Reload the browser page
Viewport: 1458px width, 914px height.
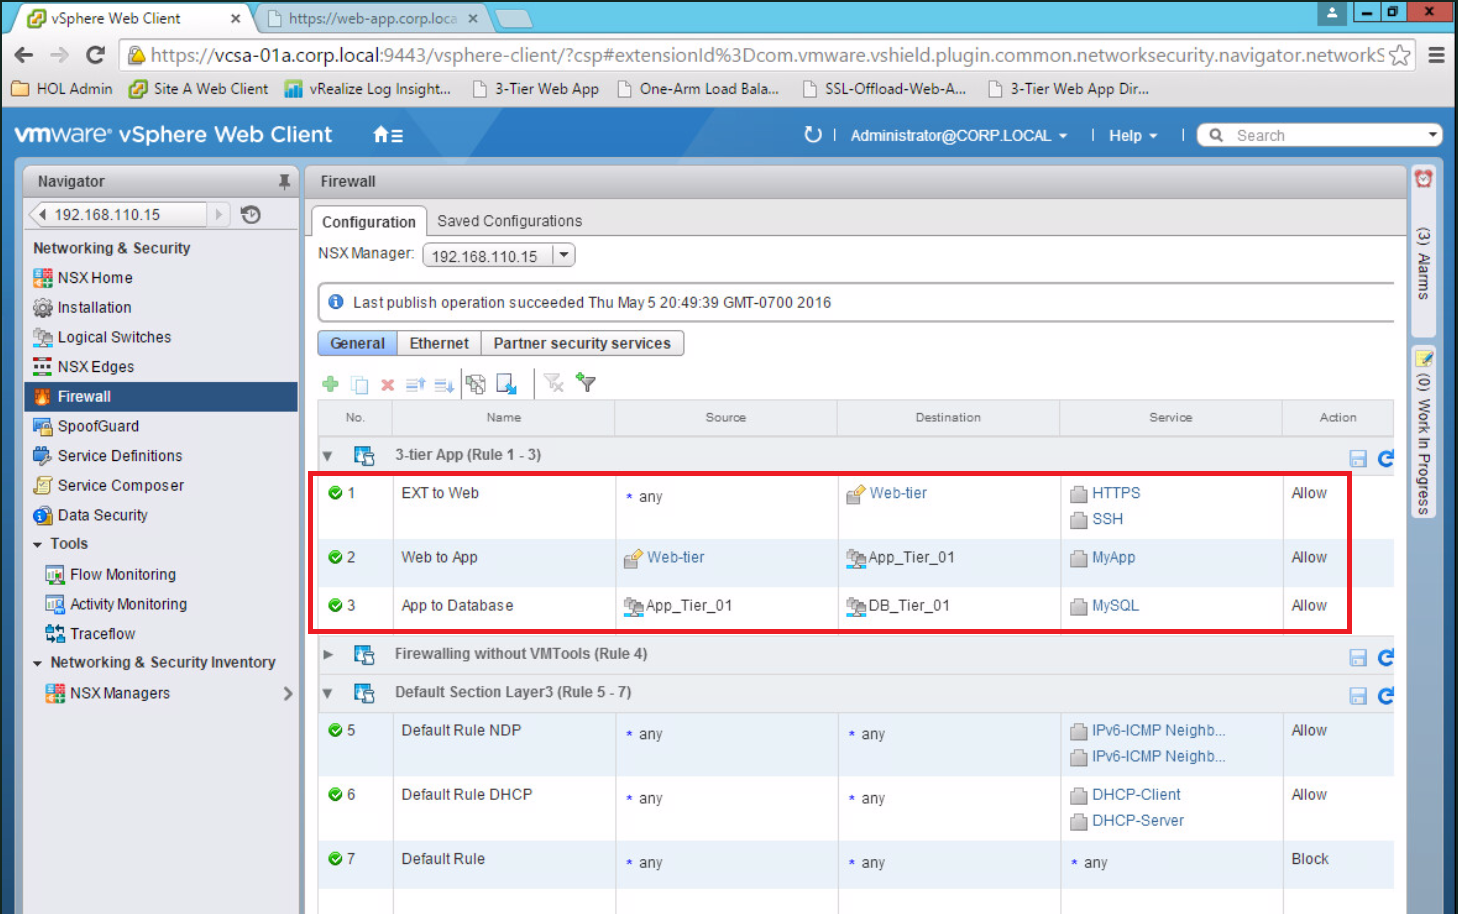(95, 55)
